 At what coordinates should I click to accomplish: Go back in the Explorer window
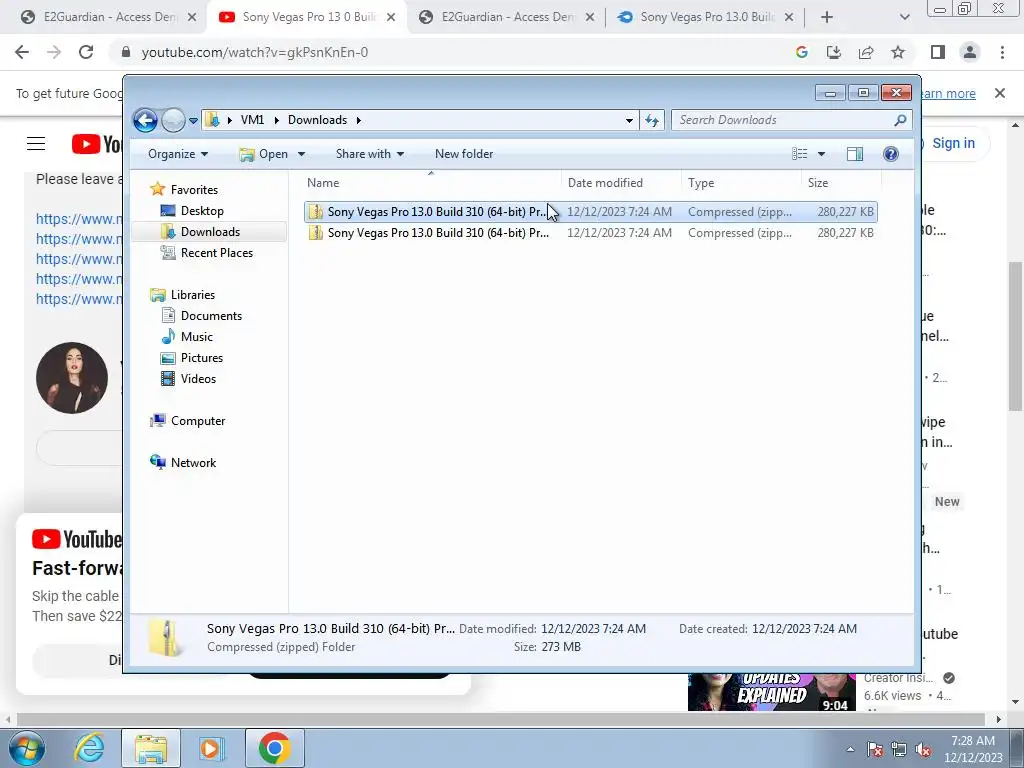(x=145, y=120)
